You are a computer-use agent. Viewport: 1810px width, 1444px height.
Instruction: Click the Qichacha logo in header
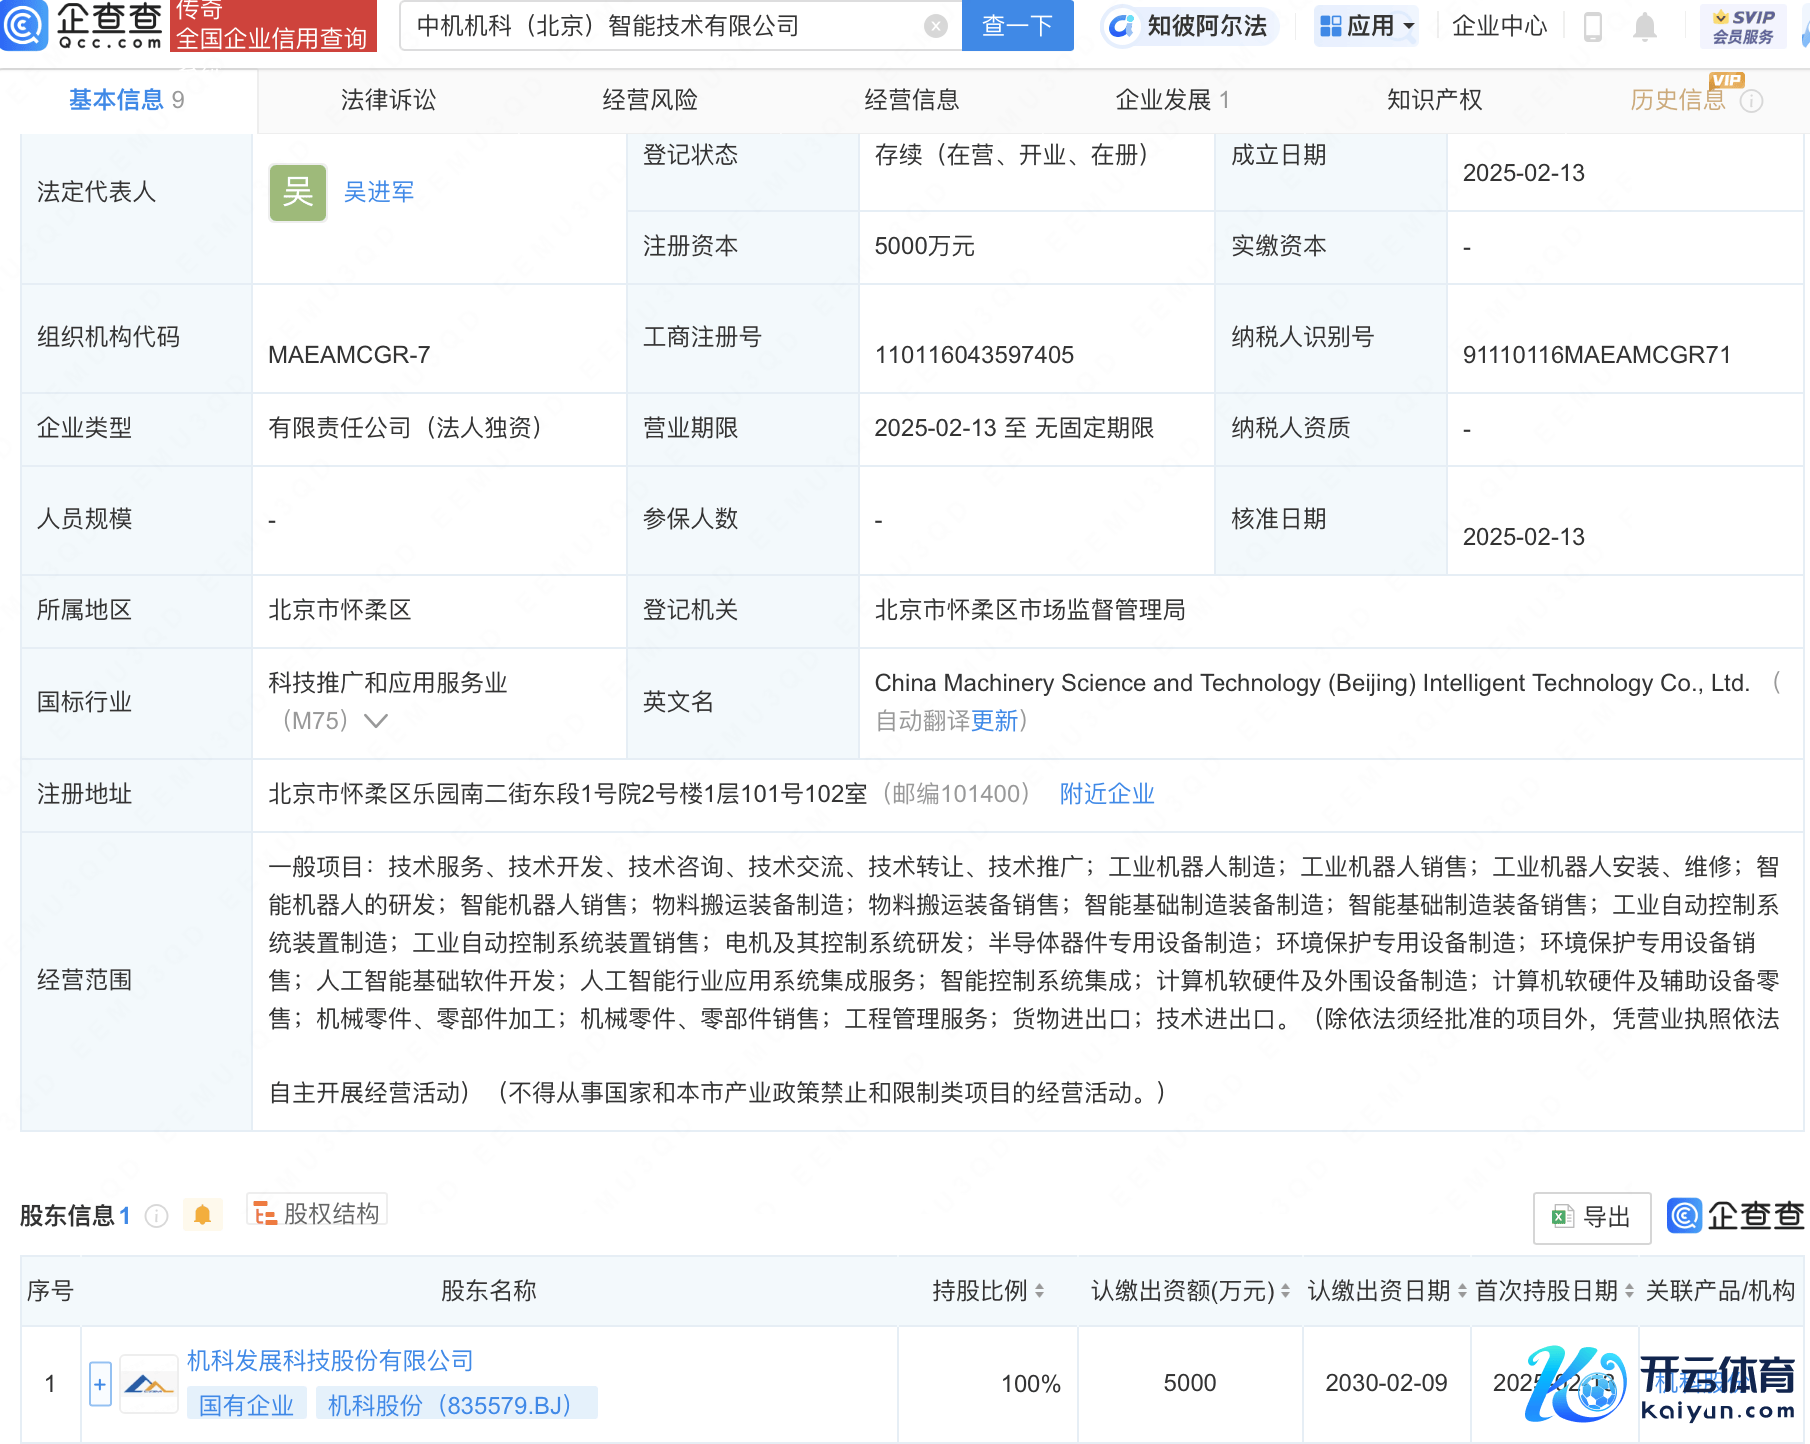[x=82, y=26]
